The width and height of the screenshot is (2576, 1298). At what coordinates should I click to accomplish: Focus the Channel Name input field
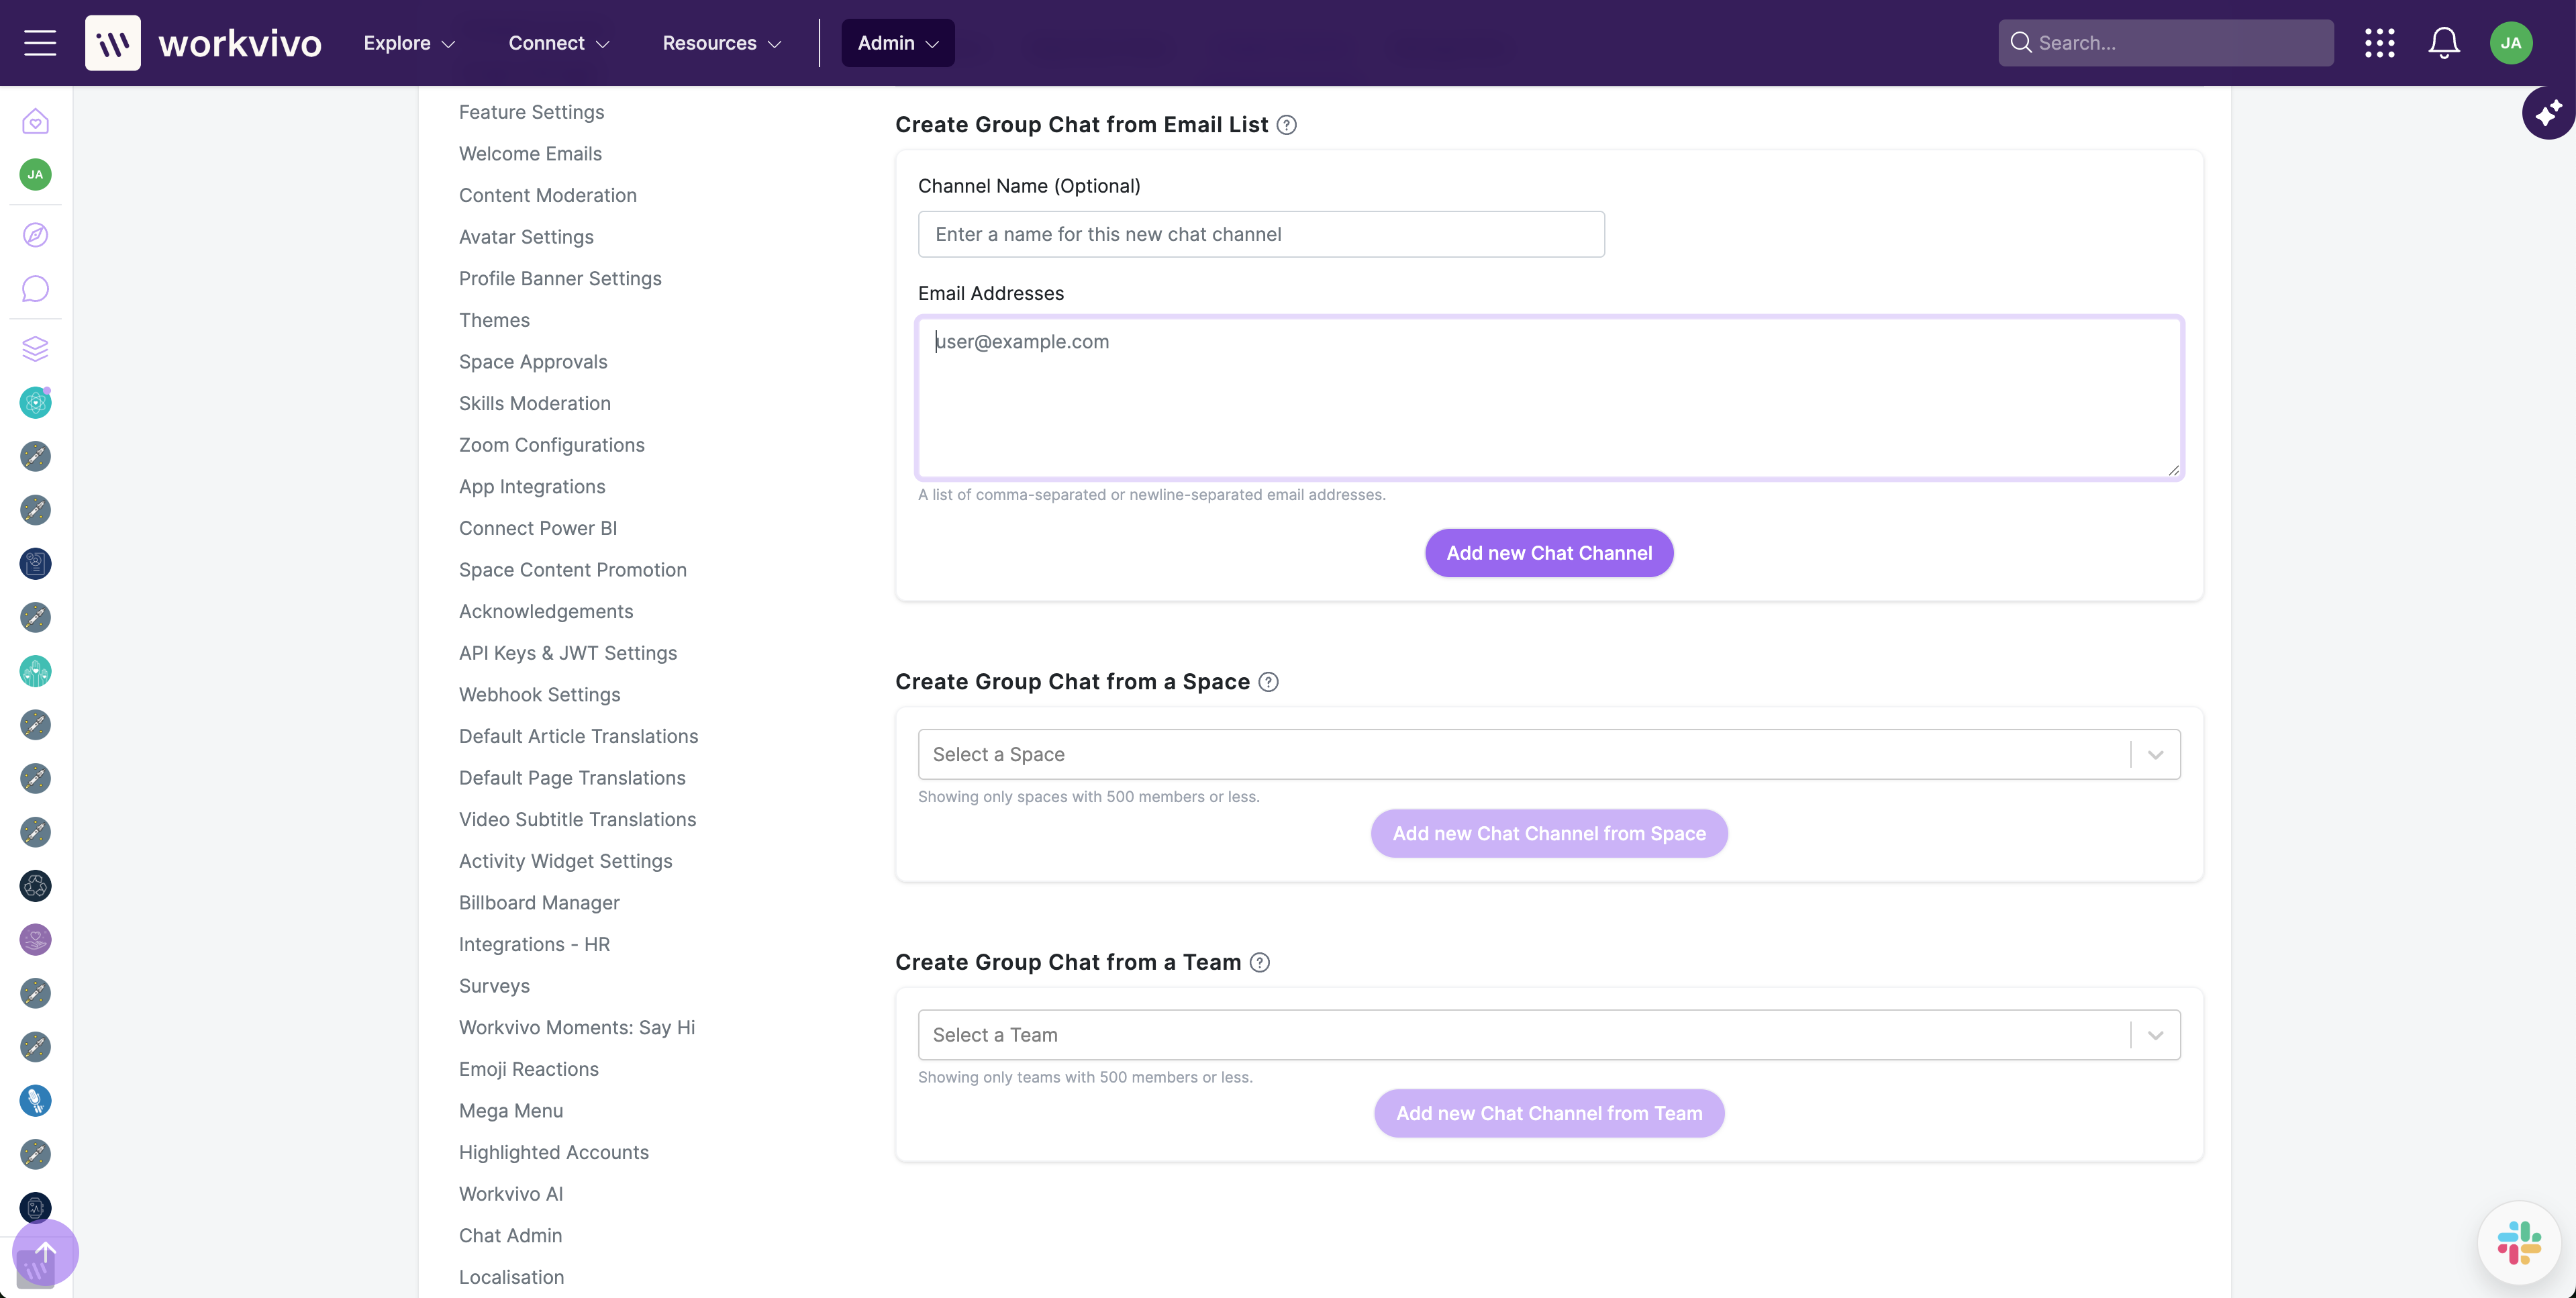click(x=1261, y=234)
